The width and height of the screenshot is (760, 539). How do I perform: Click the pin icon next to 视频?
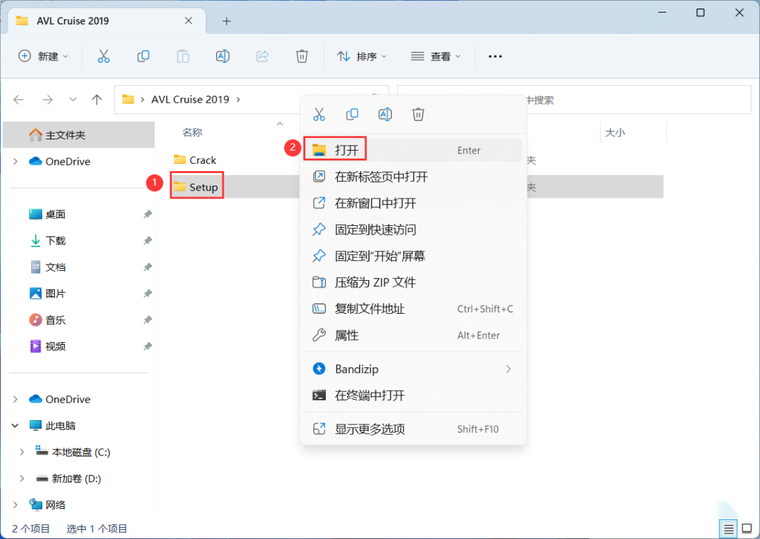[x=148, y=346]
